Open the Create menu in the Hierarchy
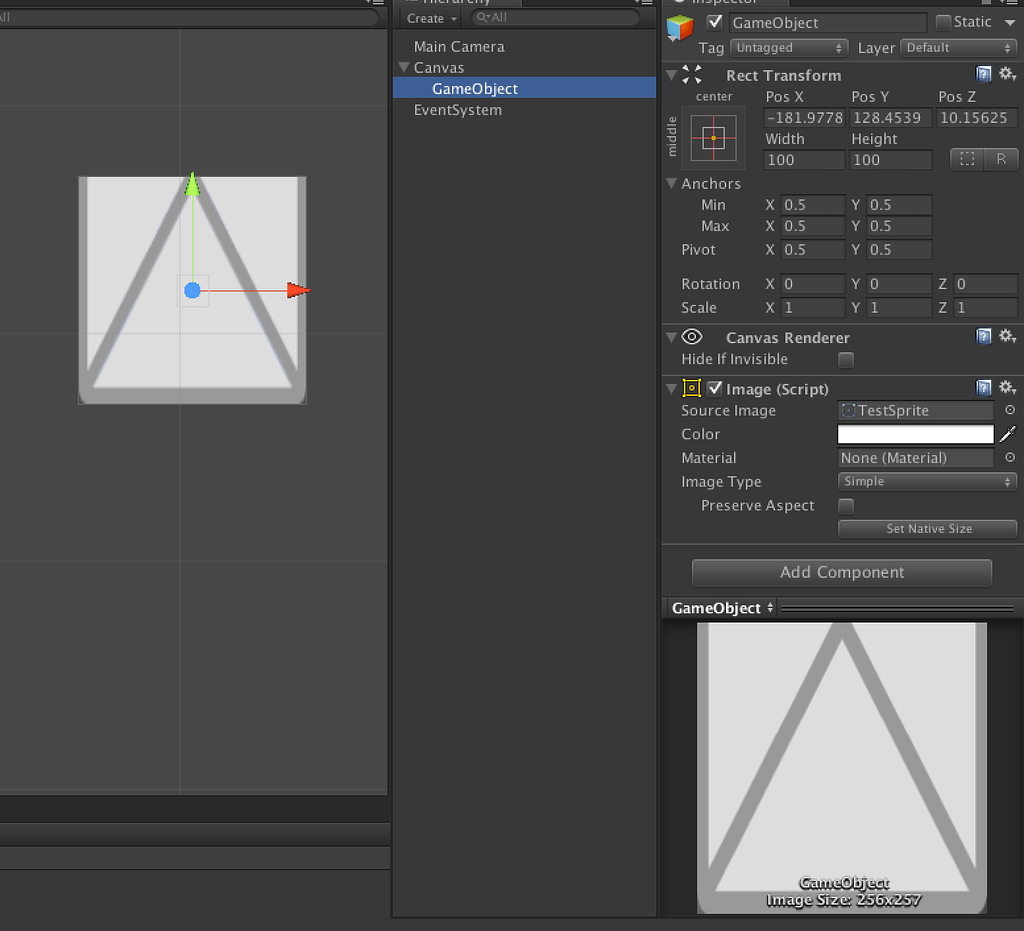Image resolution: width=1024 pixels, height=931 pixels. point(429,18)
